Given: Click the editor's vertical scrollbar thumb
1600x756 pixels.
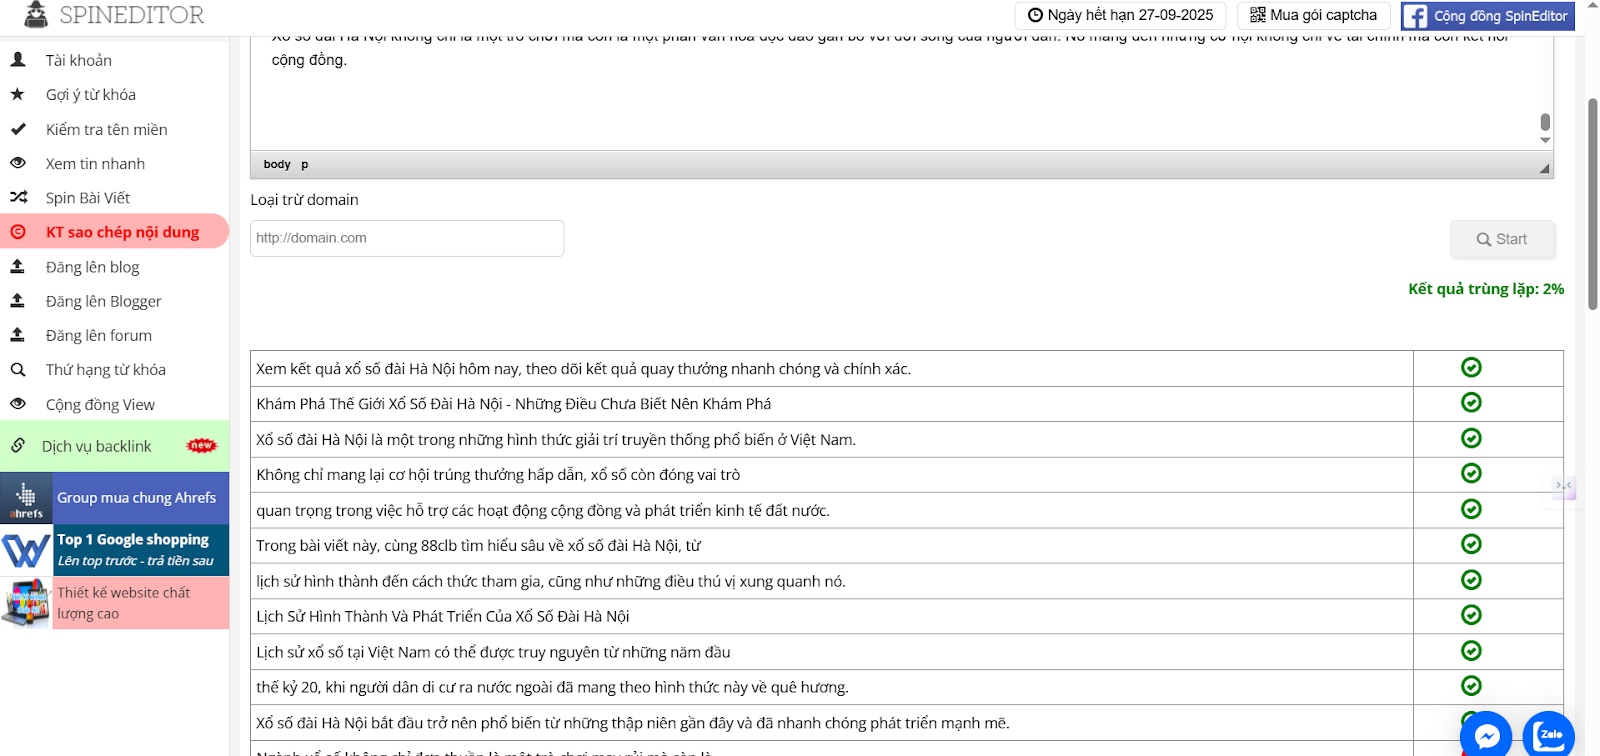Looking at the screenshot, I should [x=1545, y=122].
